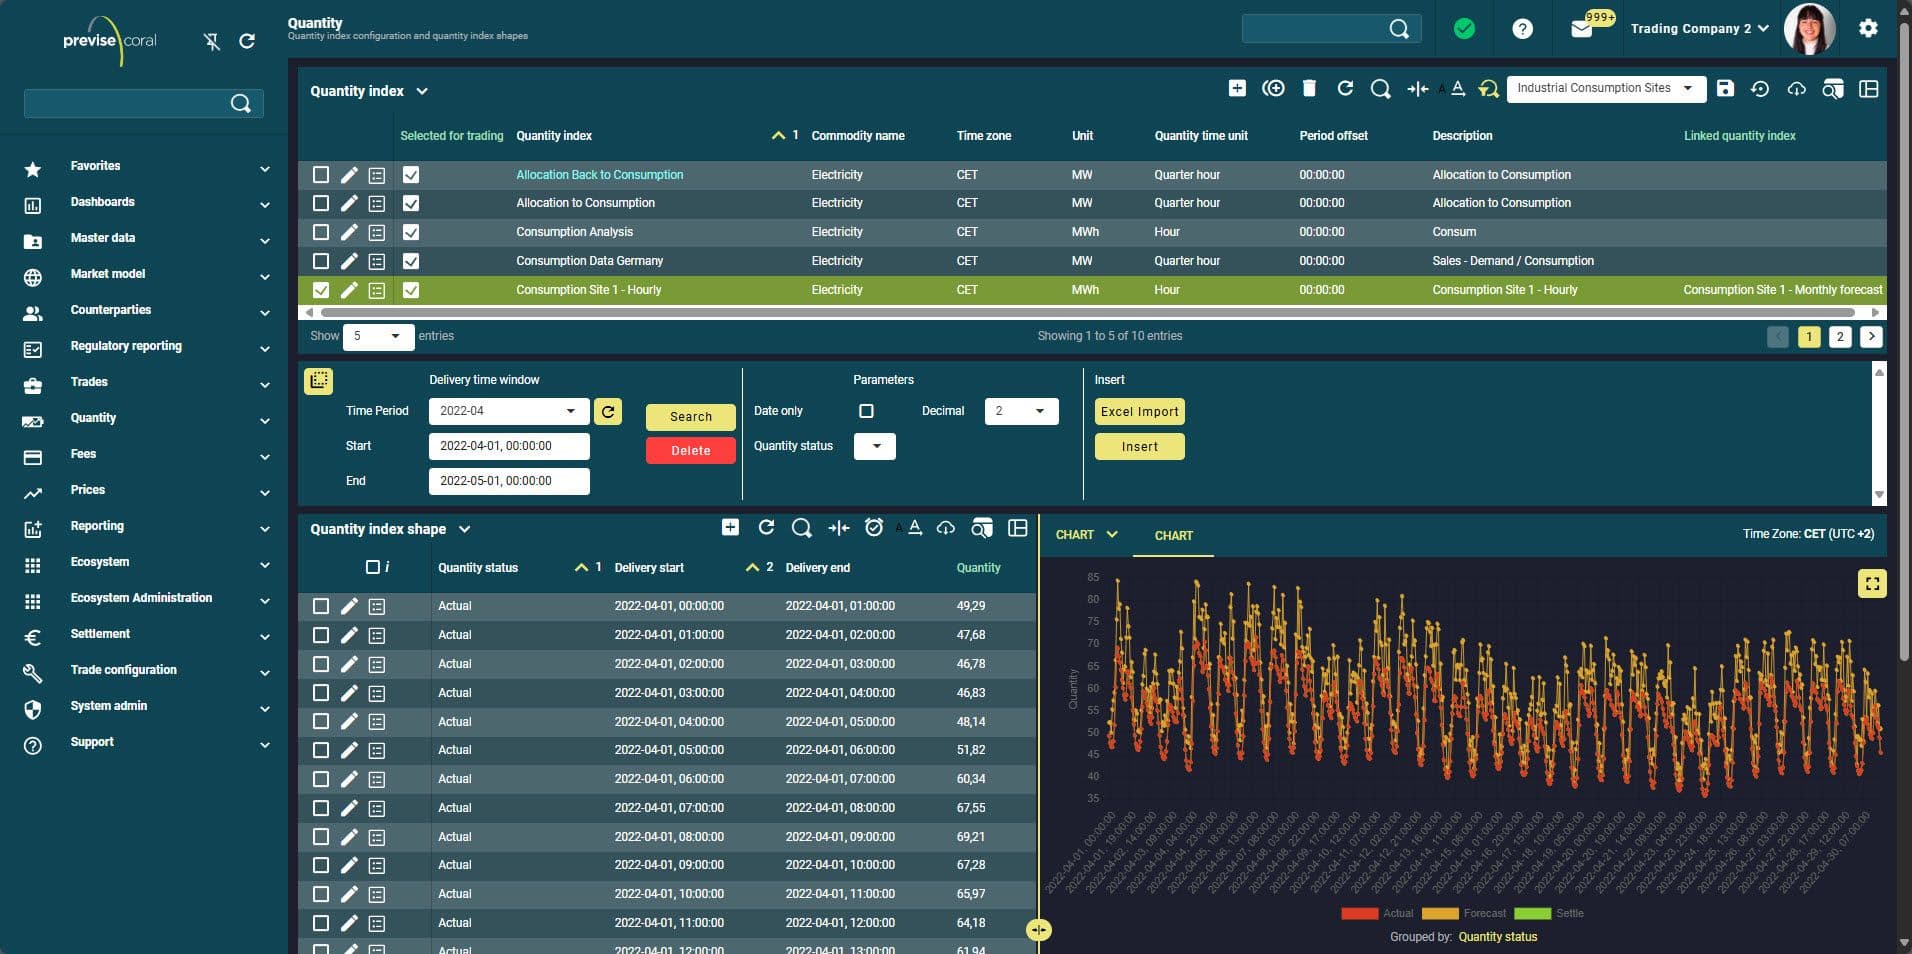Click the red Actual legend swatch

tap(1359, 913)
